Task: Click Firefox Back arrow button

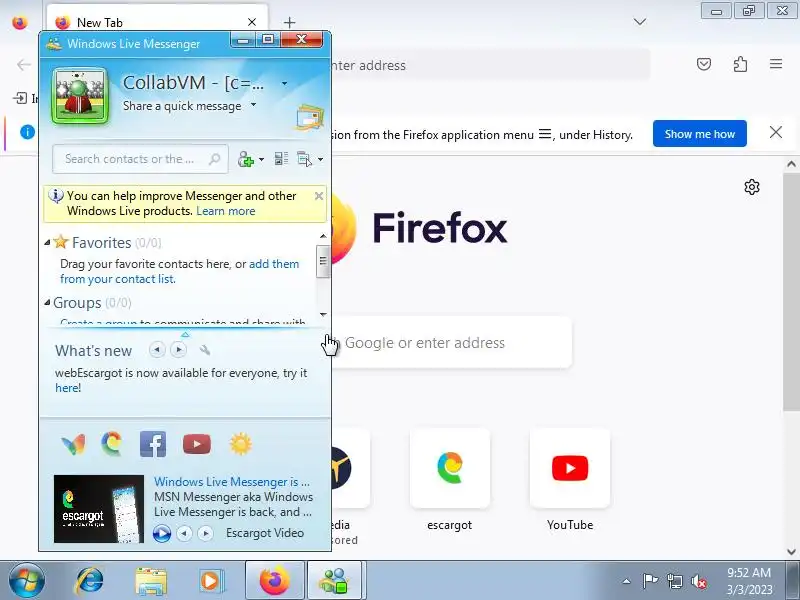Action: (x=23, y=65)
